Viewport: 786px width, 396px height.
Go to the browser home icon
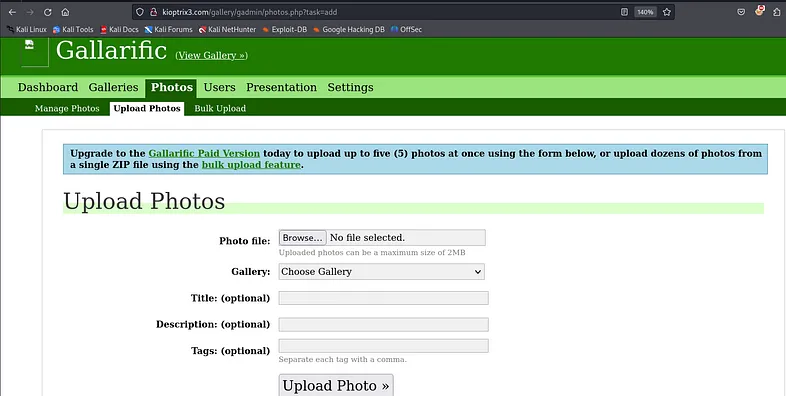coord(65,12)
